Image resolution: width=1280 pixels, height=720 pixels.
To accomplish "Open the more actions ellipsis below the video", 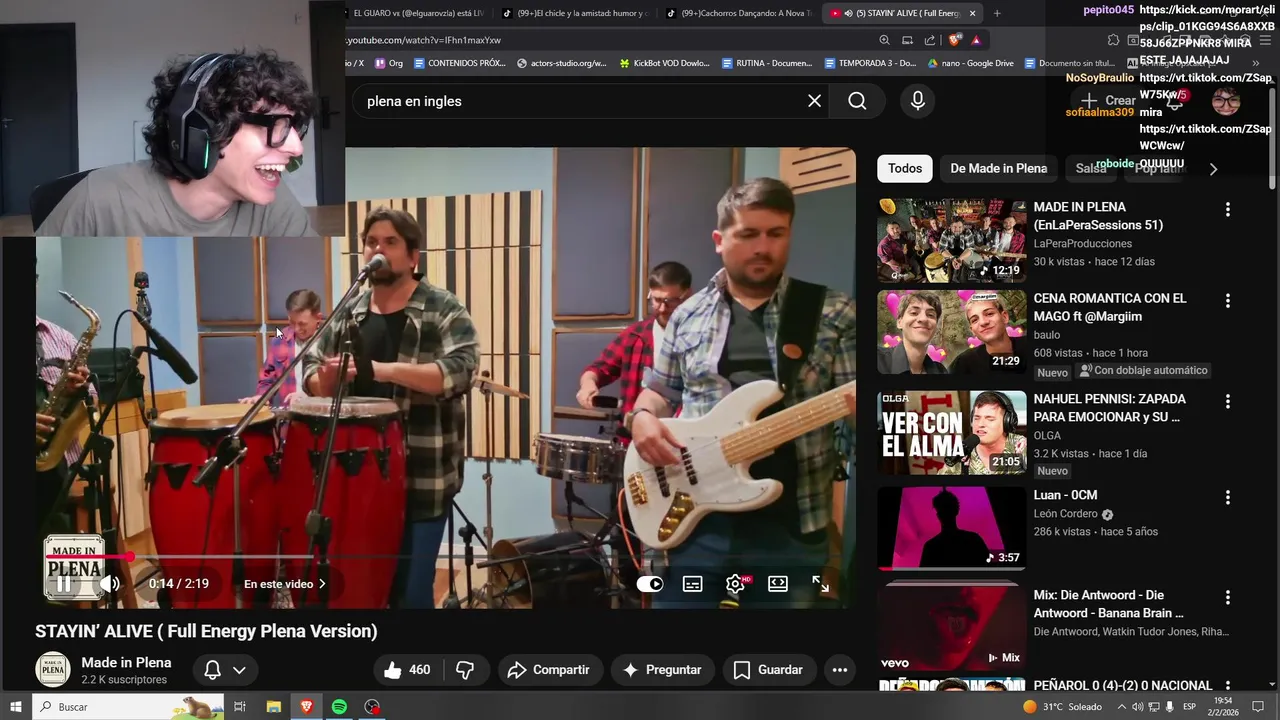I will [840, 670].
